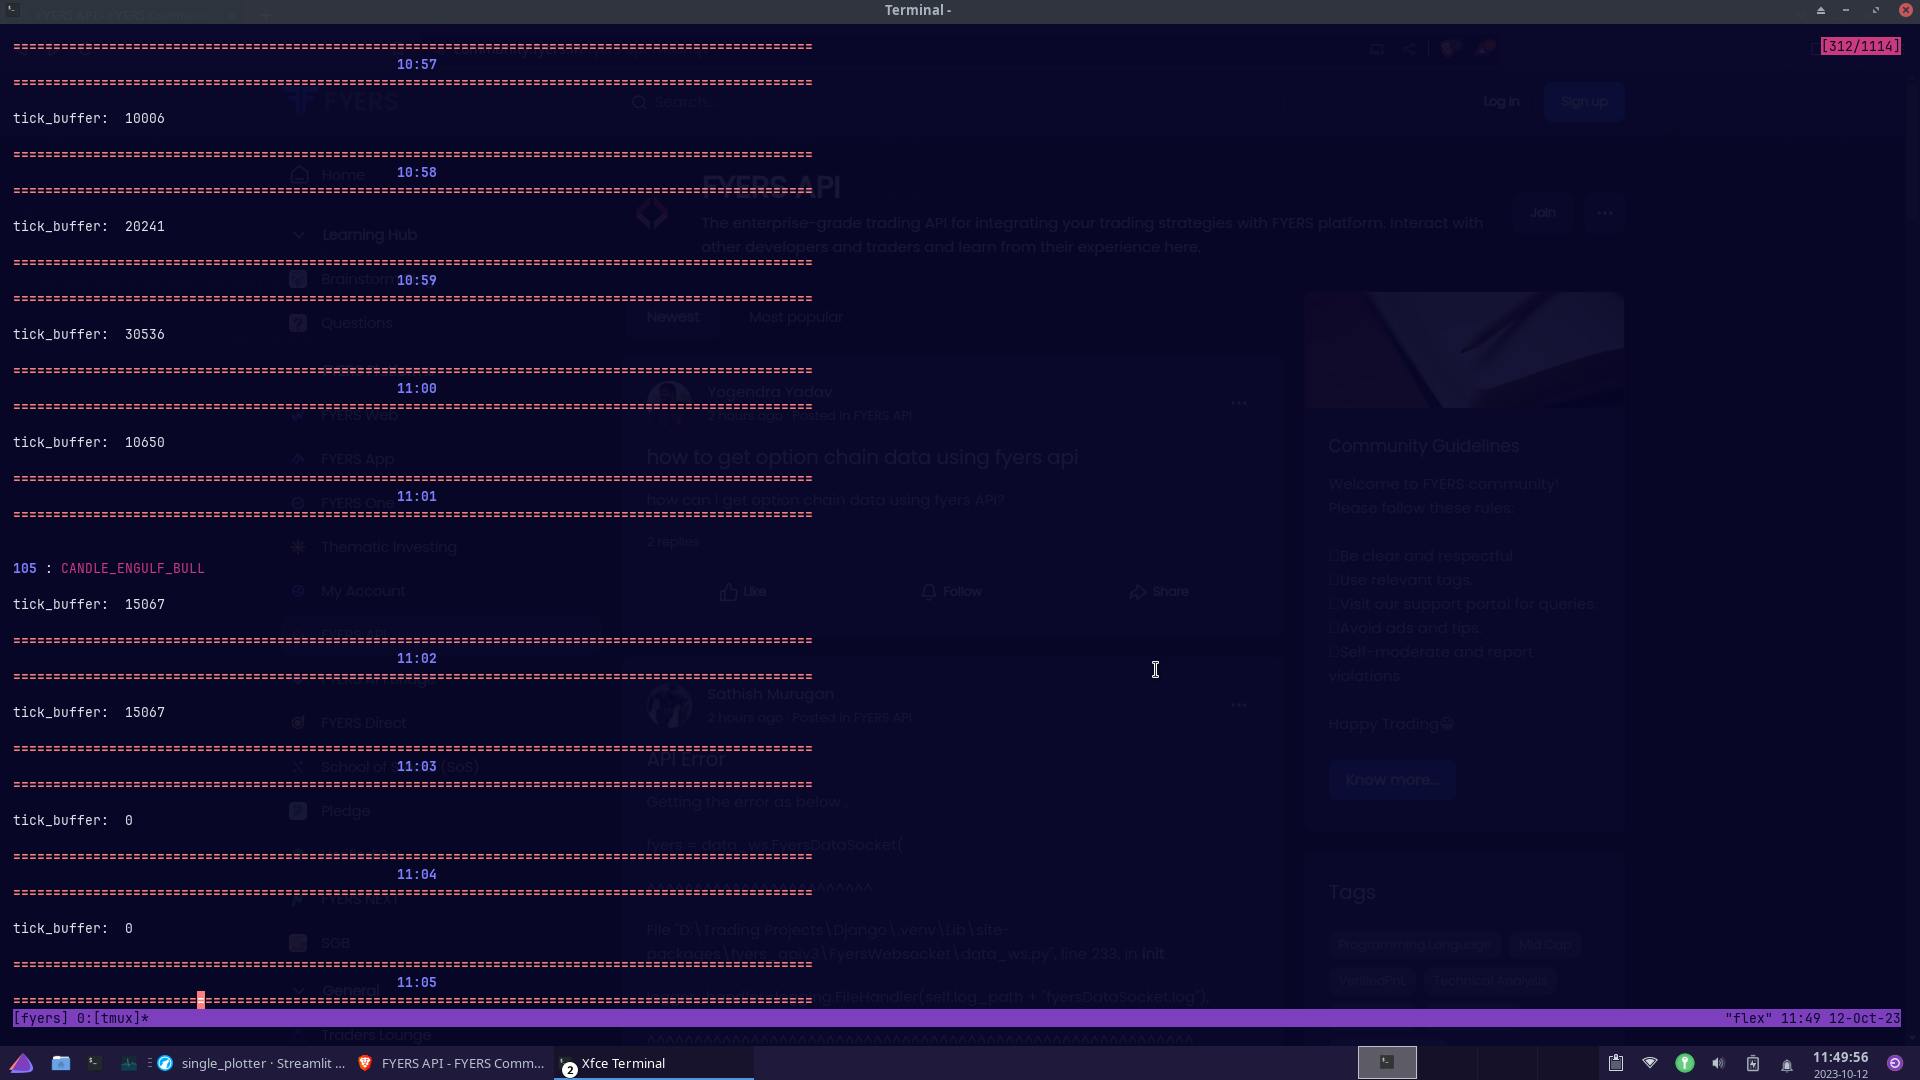Open the volume control icon
Image resolution: width=1920 pixels, height=1080 pixels.
(x=1718, y=1063)
